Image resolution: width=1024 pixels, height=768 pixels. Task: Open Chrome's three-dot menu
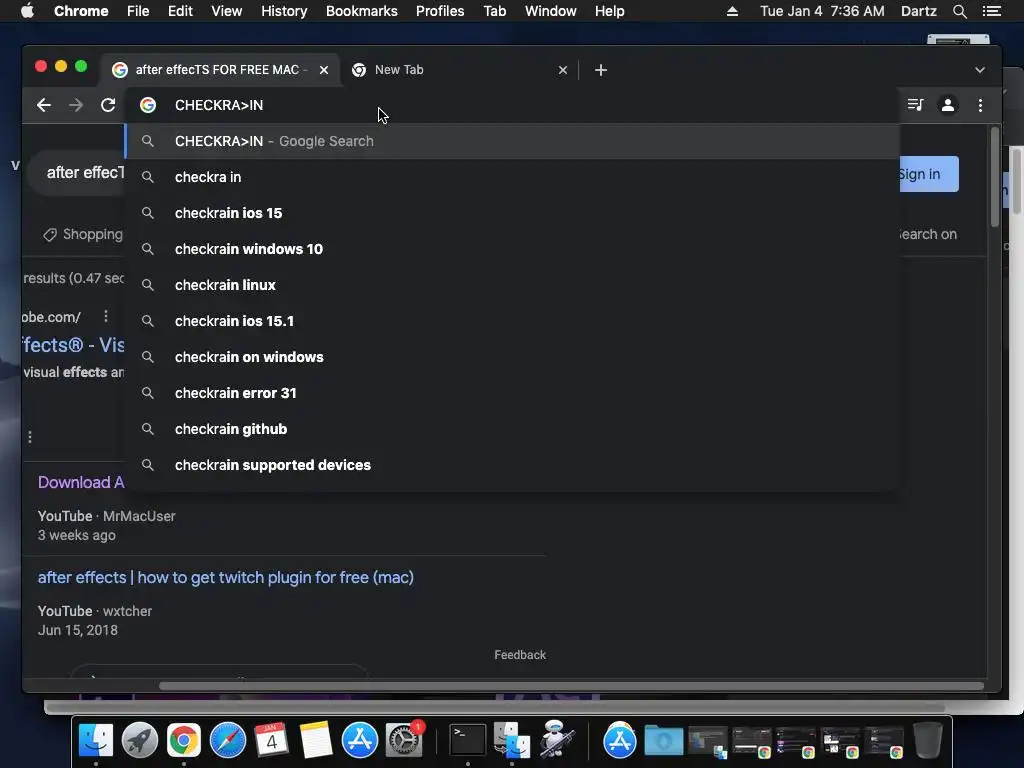tap(980, 105)
